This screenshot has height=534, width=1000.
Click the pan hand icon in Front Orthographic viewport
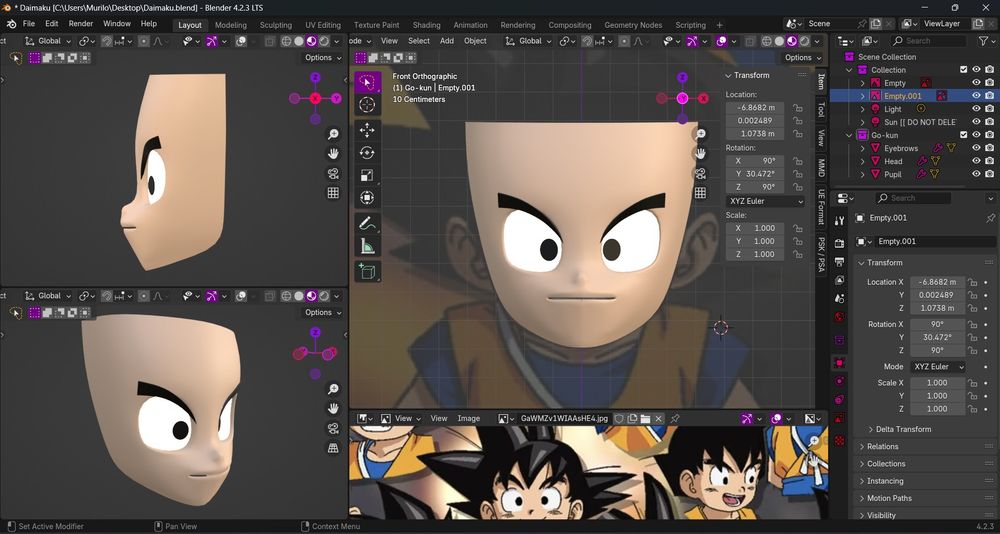coord(700,153)
